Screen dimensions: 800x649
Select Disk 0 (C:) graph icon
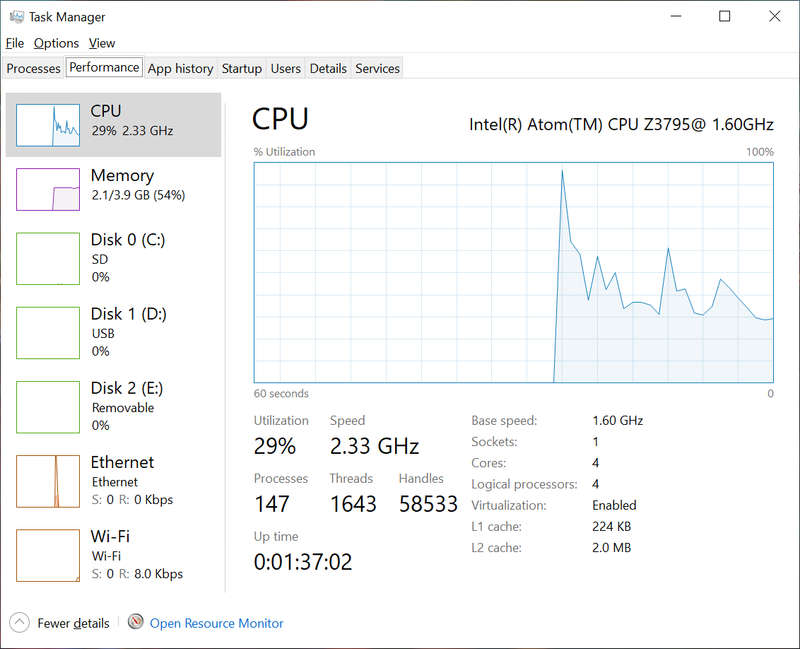48,258
